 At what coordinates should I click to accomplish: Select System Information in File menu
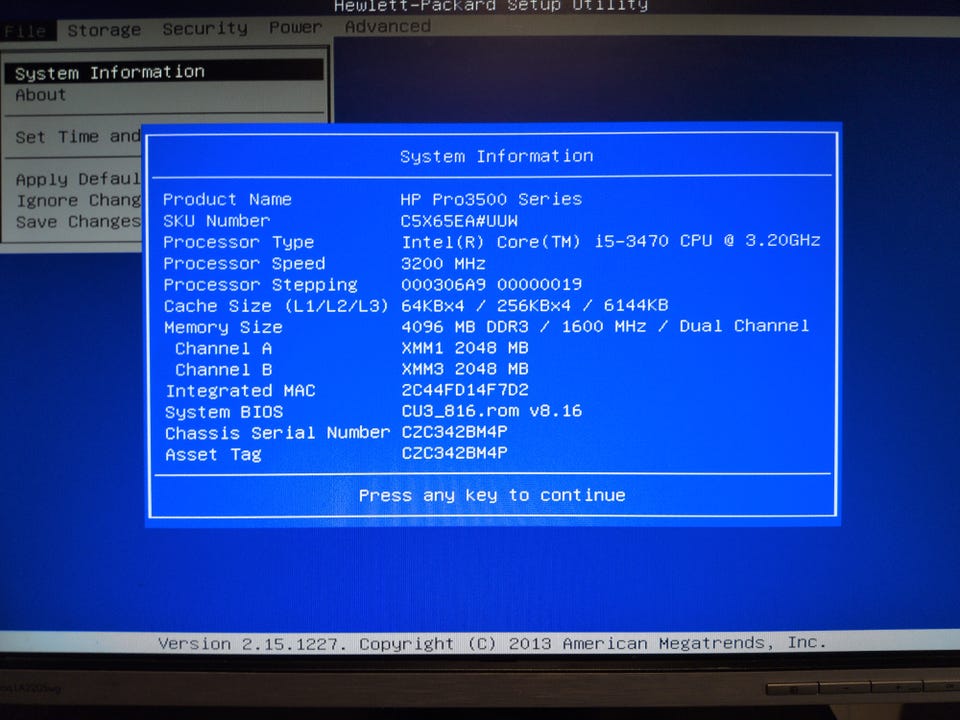164,72
